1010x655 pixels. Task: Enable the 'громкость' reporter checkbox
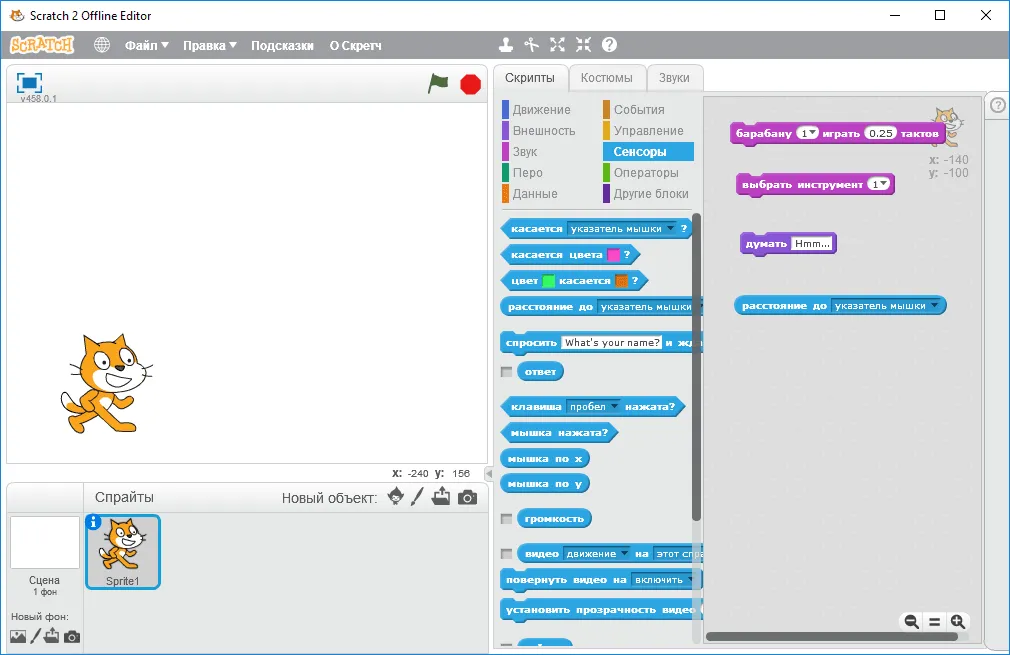pyautogui.click(x=506, y=519)
